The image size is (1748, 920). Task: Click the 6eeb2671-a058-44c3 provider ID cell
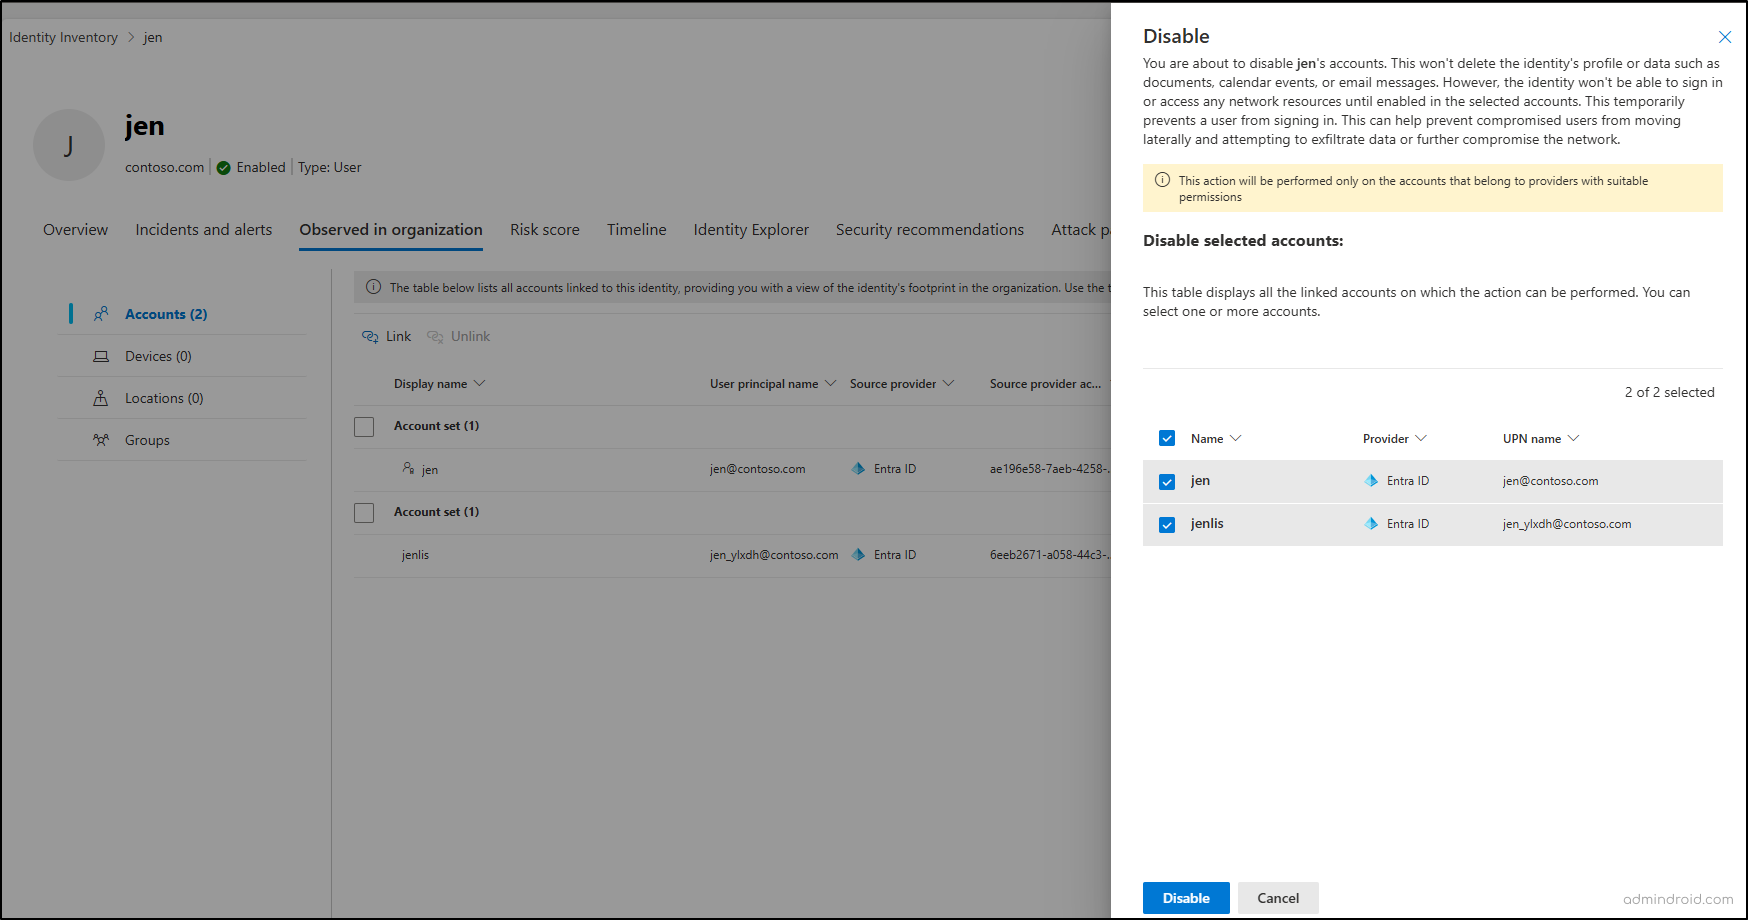pyautogui.click(x=1049, y=555)
